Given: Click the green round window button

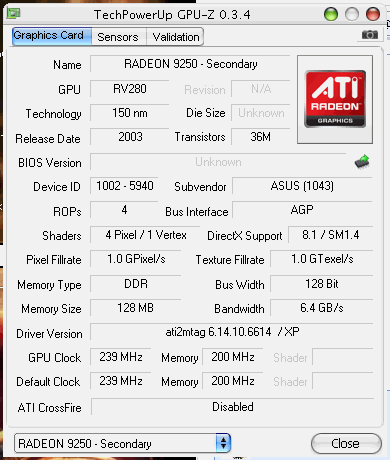Looking at the screenshot, I should [331, 14].
